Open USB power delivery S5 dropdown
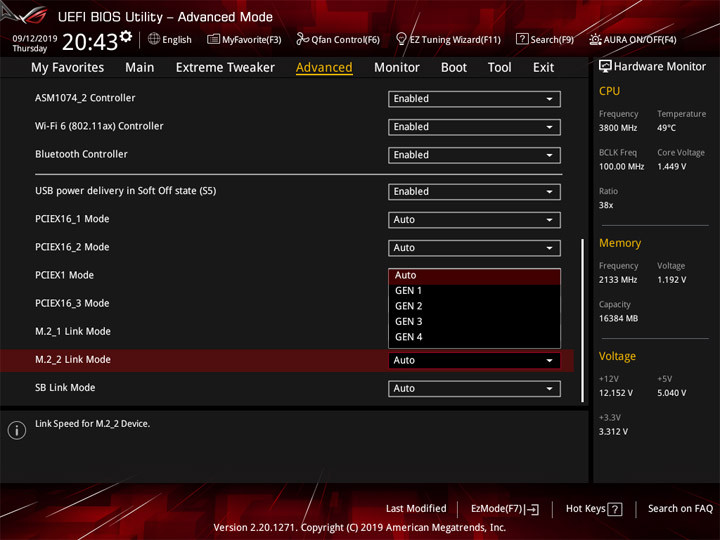 [x=474, y=191]
